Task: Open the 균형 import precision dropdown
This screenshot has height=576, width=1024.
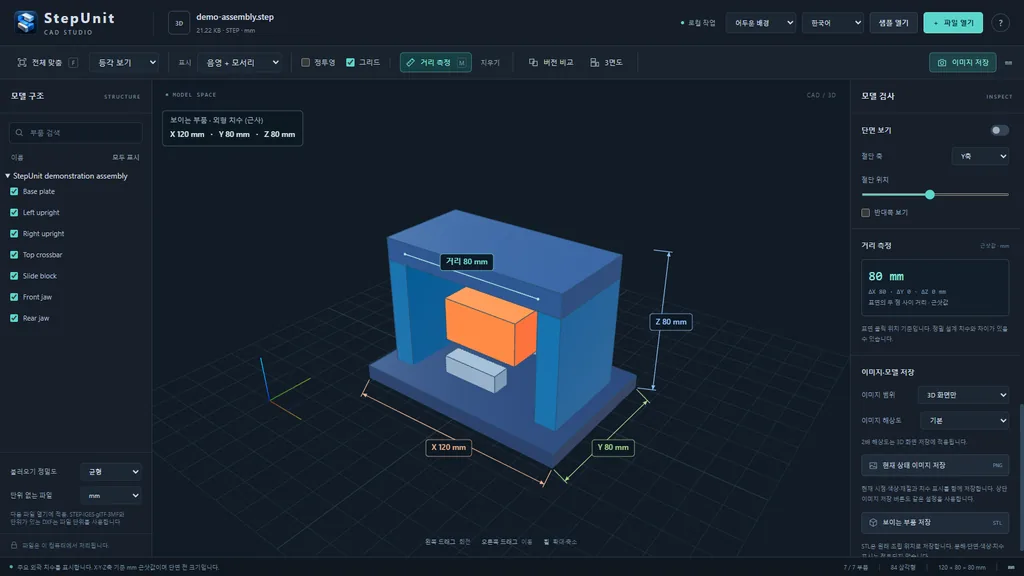Action: coord(111,472)
